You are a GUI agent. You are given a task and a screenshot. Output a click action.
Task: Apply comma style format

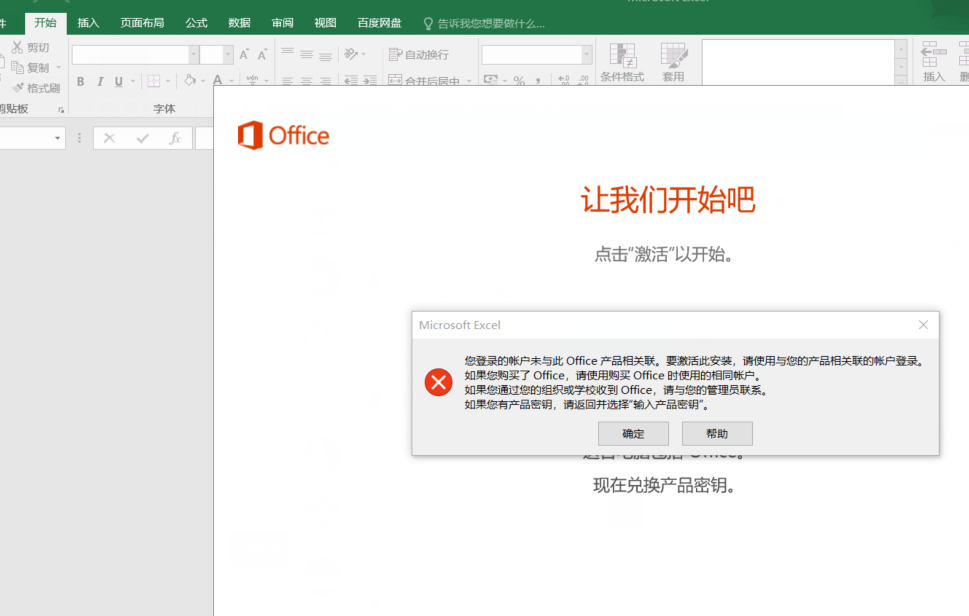[x=538, y=80]
